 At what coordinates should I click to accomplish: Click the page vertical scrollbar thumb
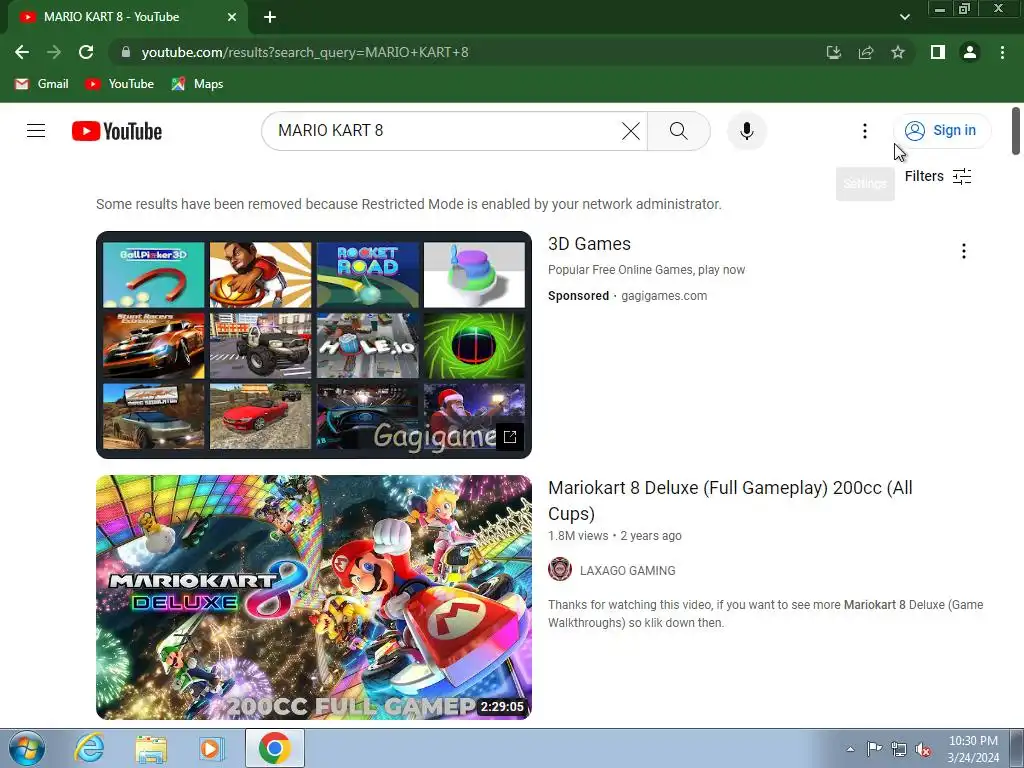[x=1016, y=131]
